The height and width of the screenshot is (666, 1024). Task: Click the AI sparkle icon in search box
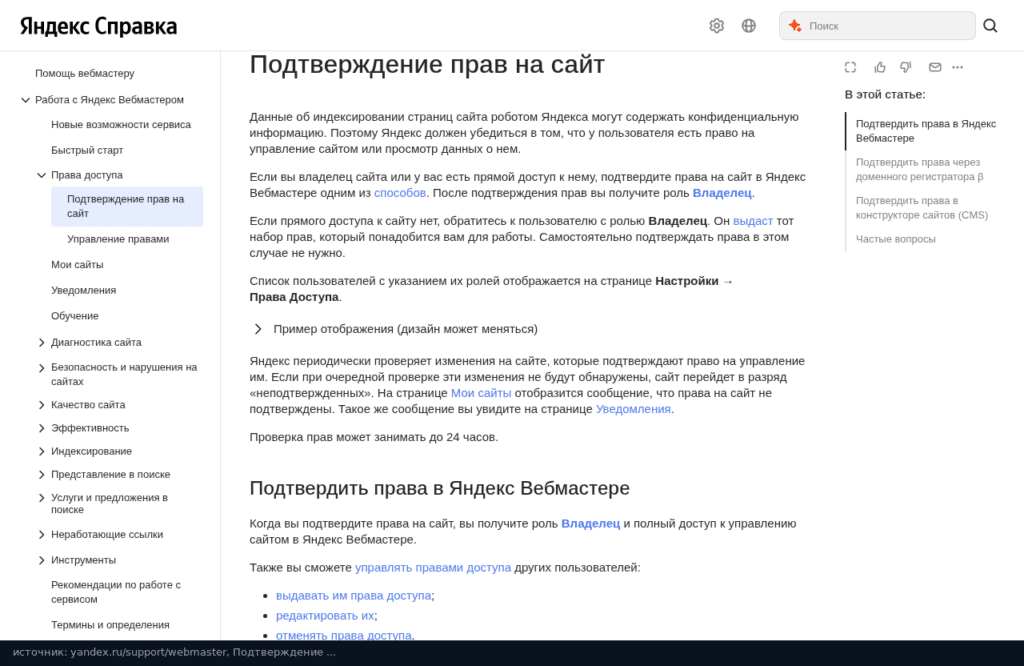click(795, 25)
